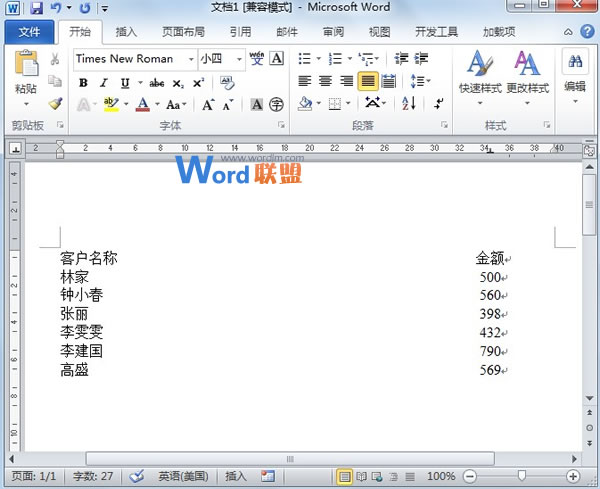Apply red font color button
This screenshot has width=600, height=489.
tap(143, 104)
